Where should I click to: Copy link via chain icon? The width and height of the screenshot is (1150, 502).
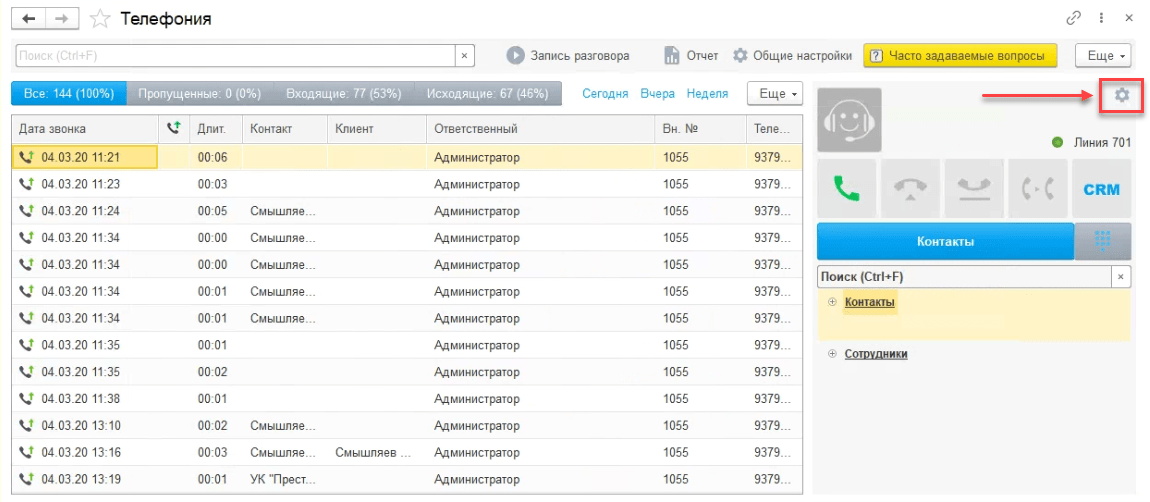(x=1074, y=18)
